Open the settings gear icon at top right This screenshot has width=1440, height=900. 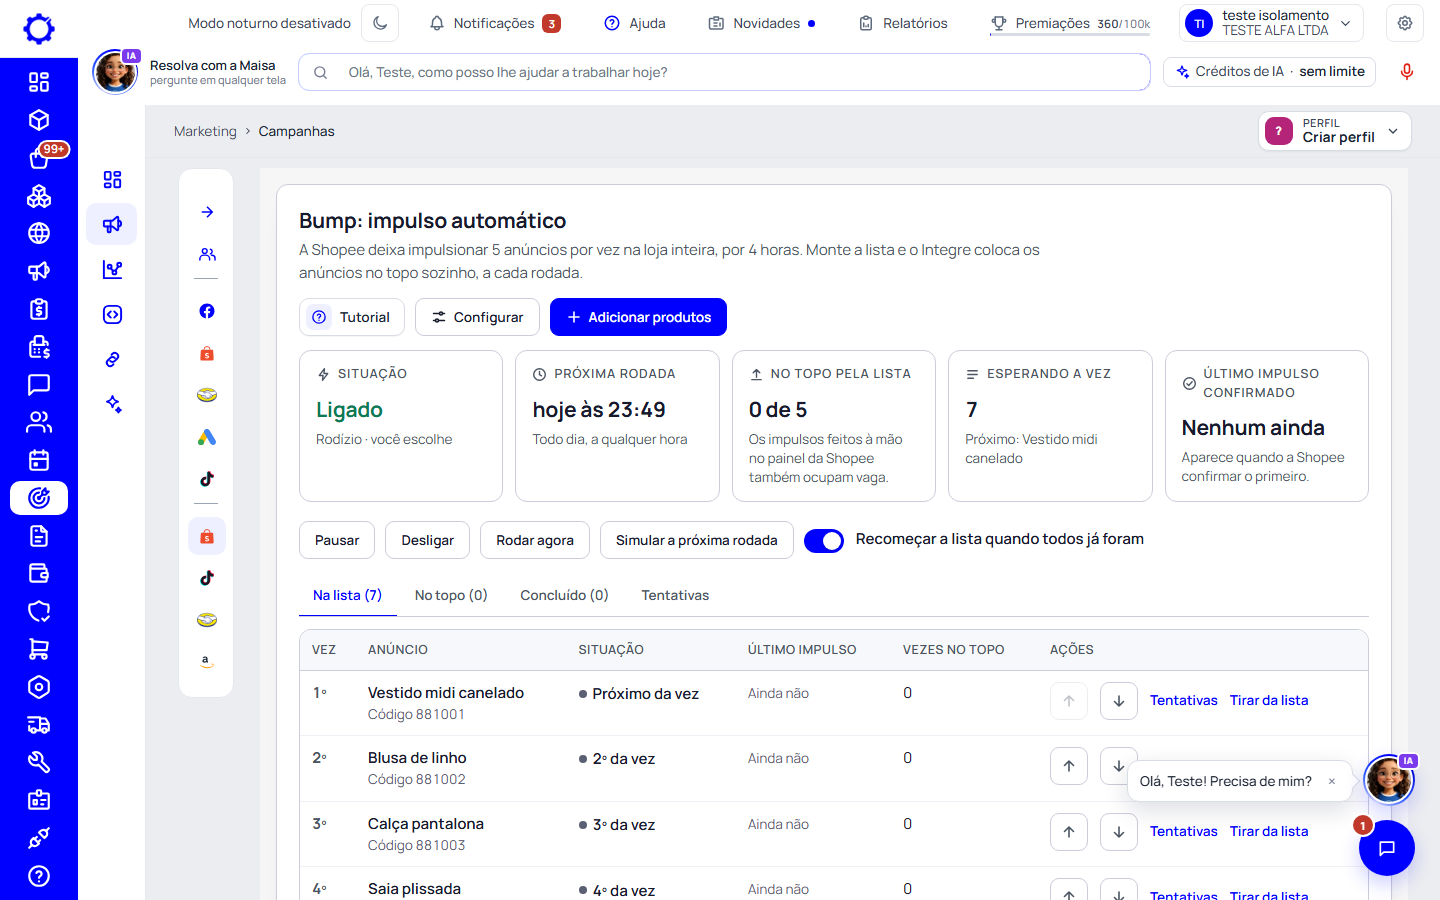click(1405, 23)
